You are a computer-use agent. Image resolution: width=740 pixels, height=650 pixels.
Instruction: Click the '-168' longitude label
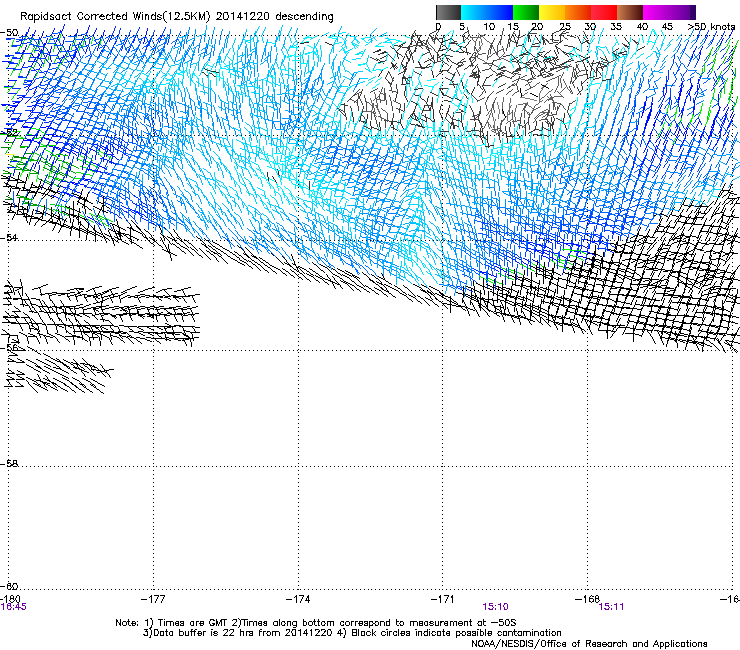[x=588, y=599]
